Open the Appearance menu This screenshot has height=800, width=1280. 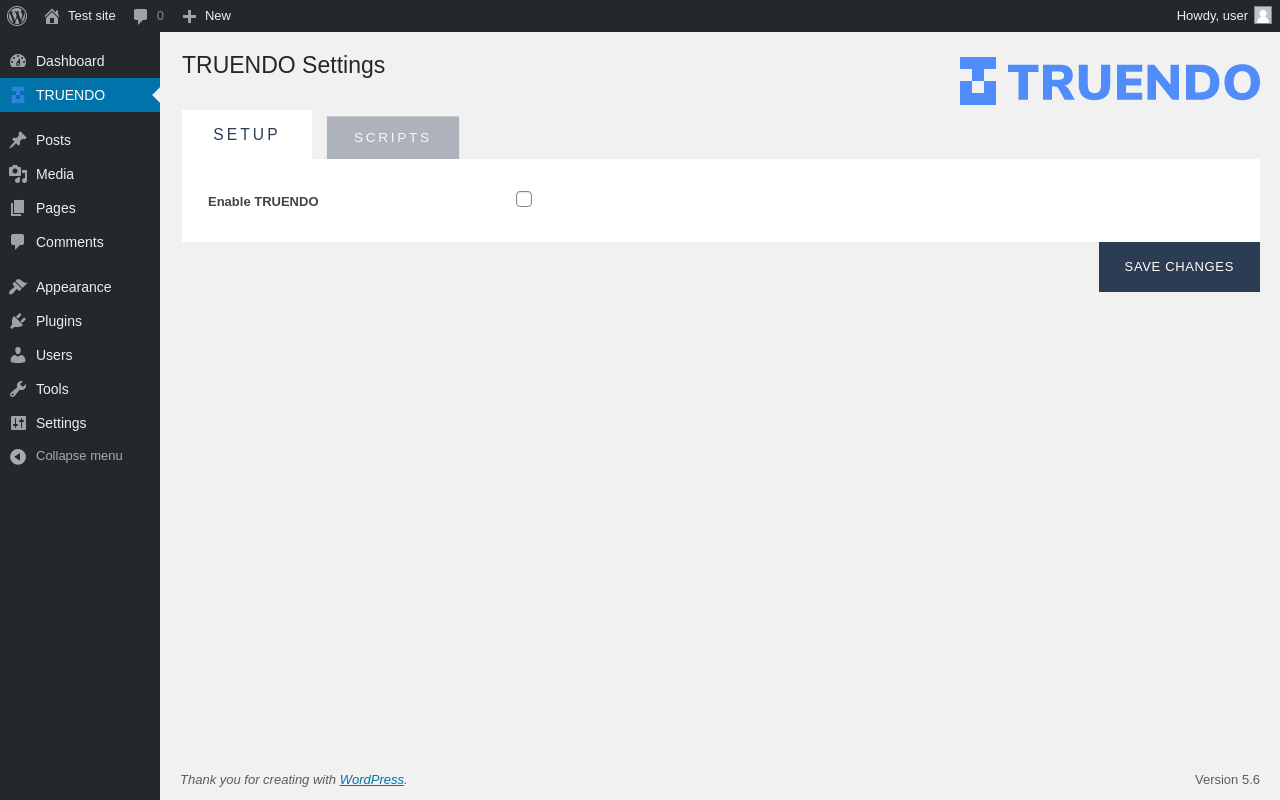[x=80, y=287]
